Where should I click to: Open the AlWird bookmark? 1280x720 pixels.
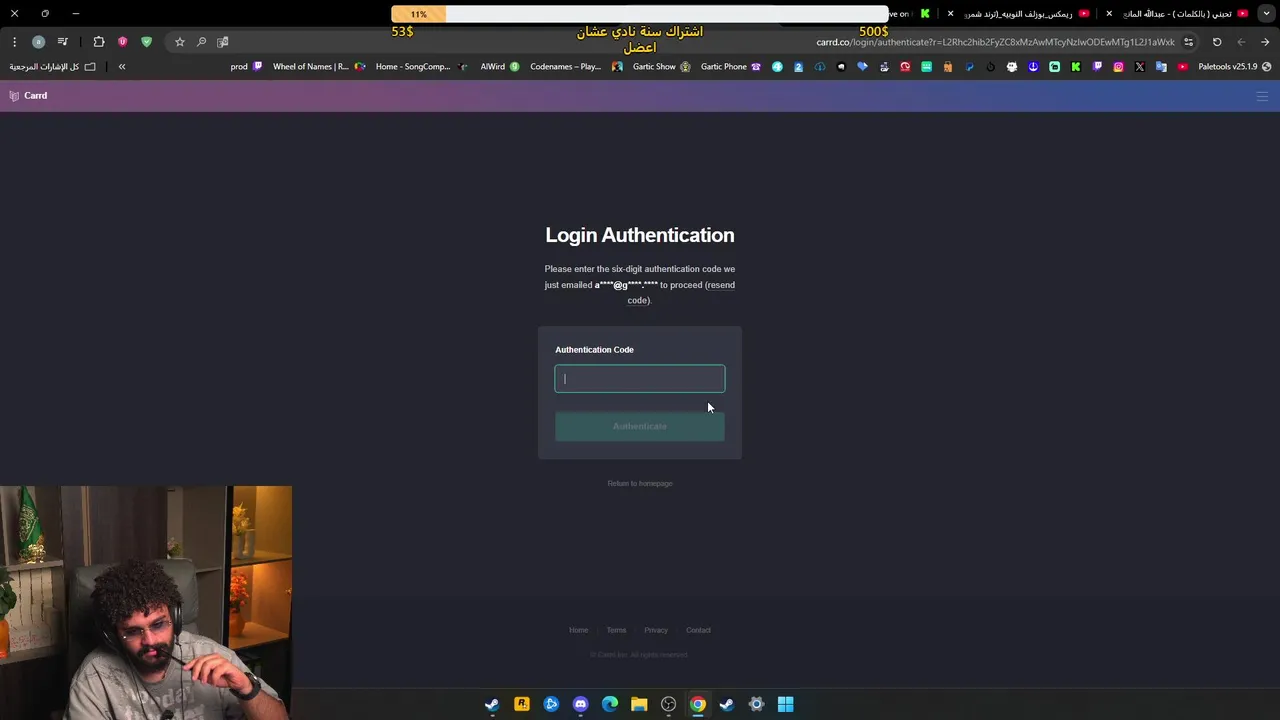500,67
